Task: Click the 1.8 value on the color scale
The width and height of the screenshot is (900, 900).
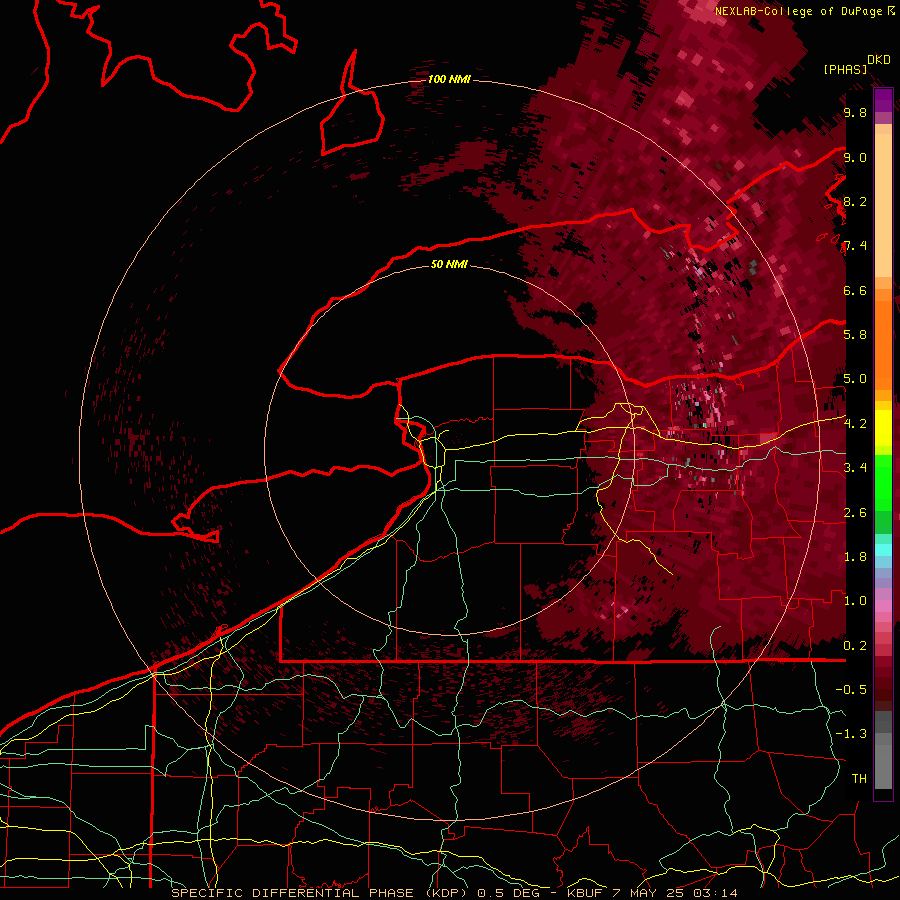Action: (x=855, y=557)
